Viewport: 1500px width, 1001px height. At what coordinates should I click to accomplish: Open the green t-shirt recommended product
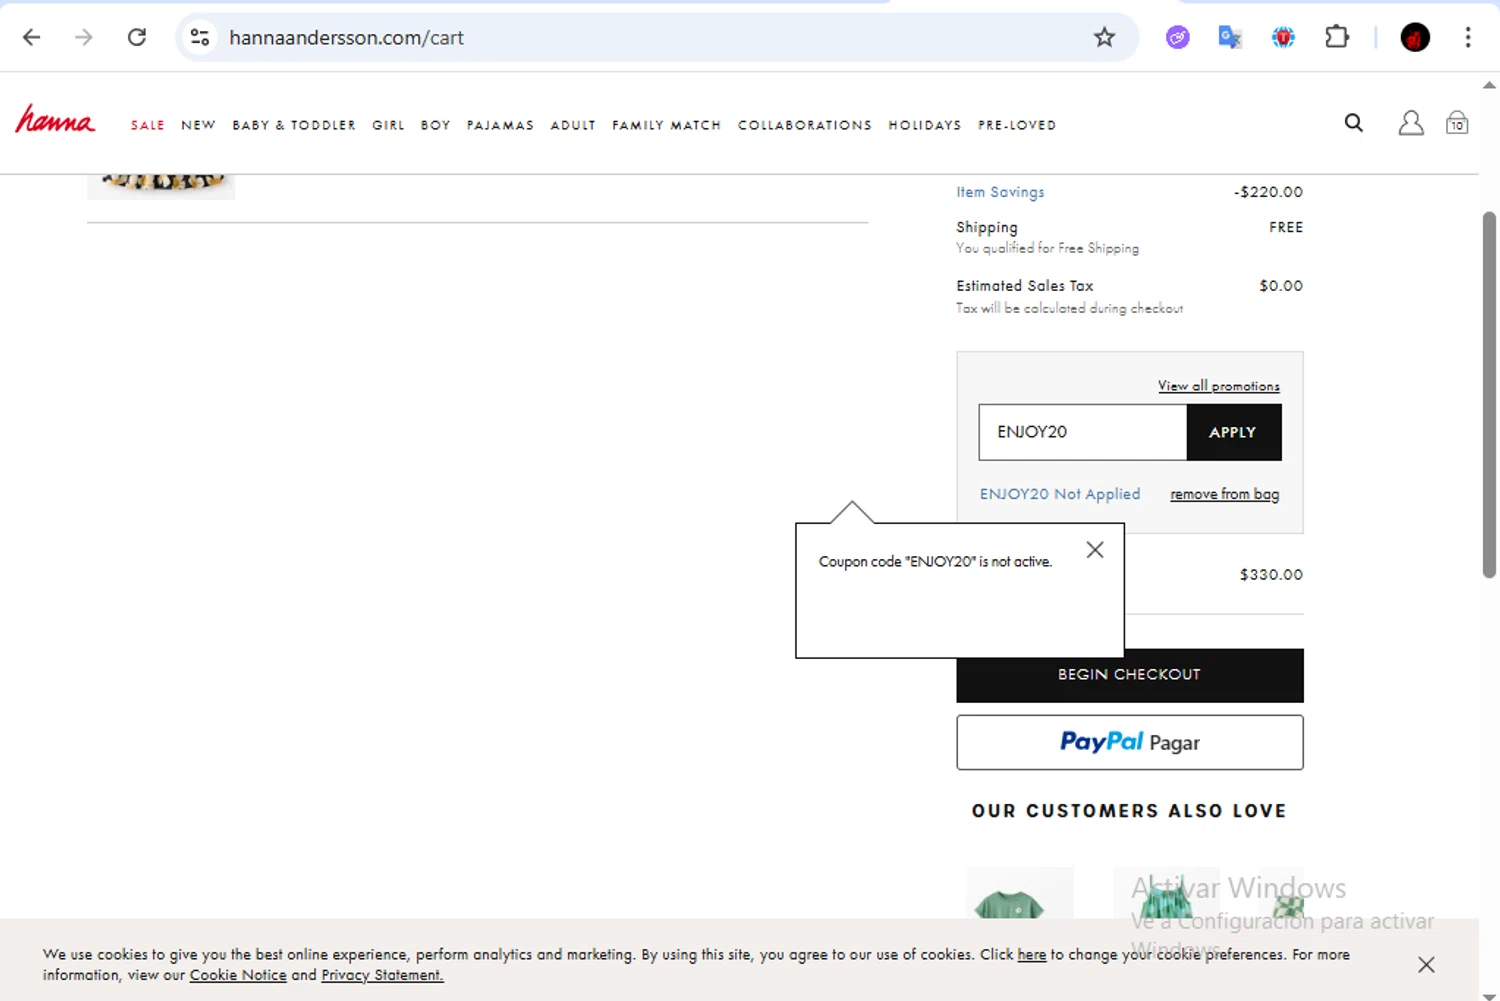1020,893
